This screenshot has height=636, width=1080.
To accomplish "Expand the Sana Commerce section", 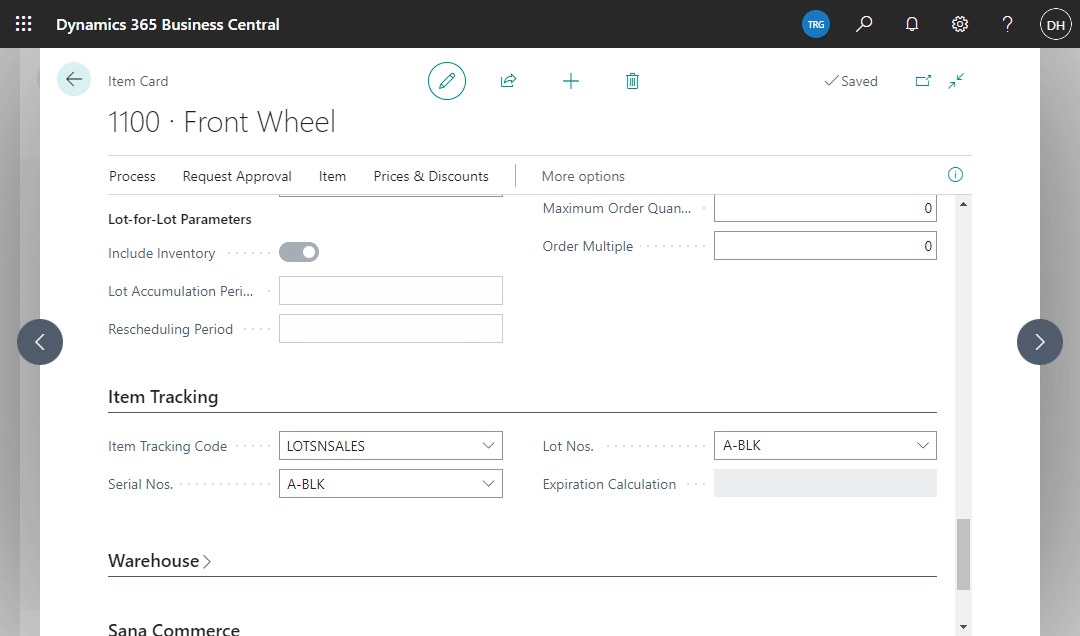I will pyautogui.click(x=174, y=628).
